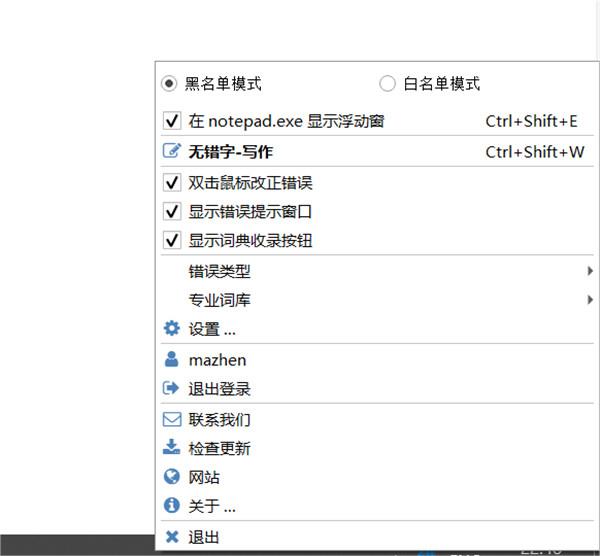Click the download icon for 检查更新
The height and width of the screenshot is (556, 600).
[x=171, y=448]
